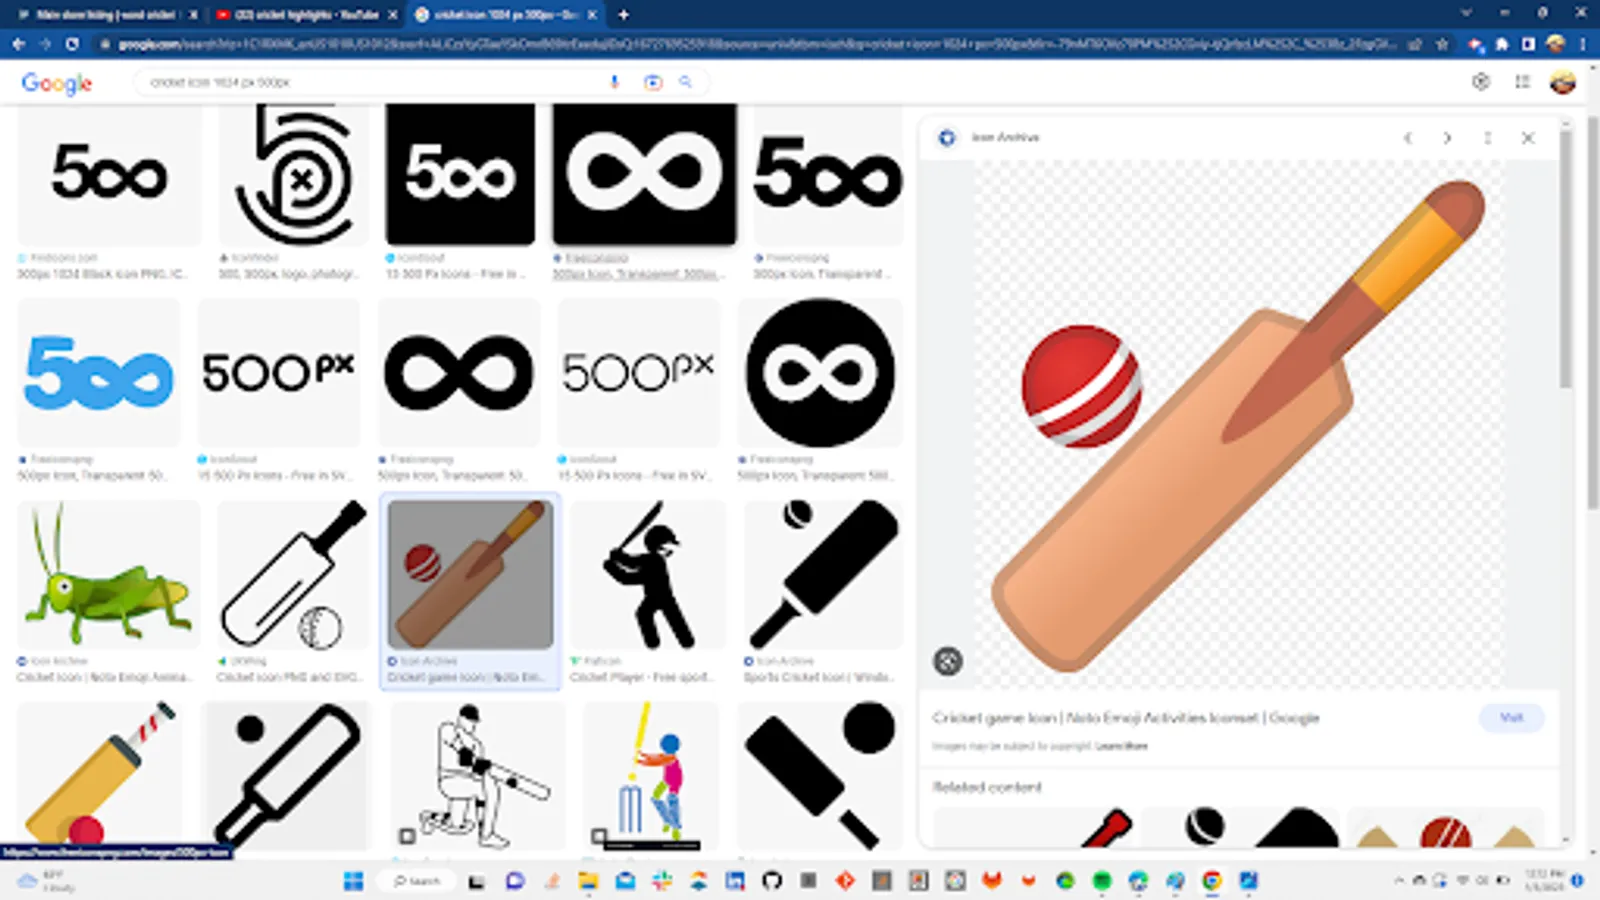The width and height of the screenshot is (1600, 900).
Task: Open the blue 500 icon thumbnail
Action: [99, 372]
